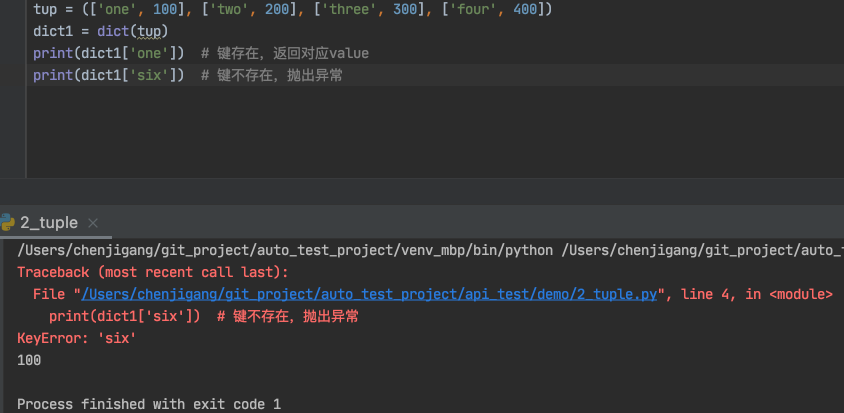Click the editor line printing dict1['six']

(188, 75)
